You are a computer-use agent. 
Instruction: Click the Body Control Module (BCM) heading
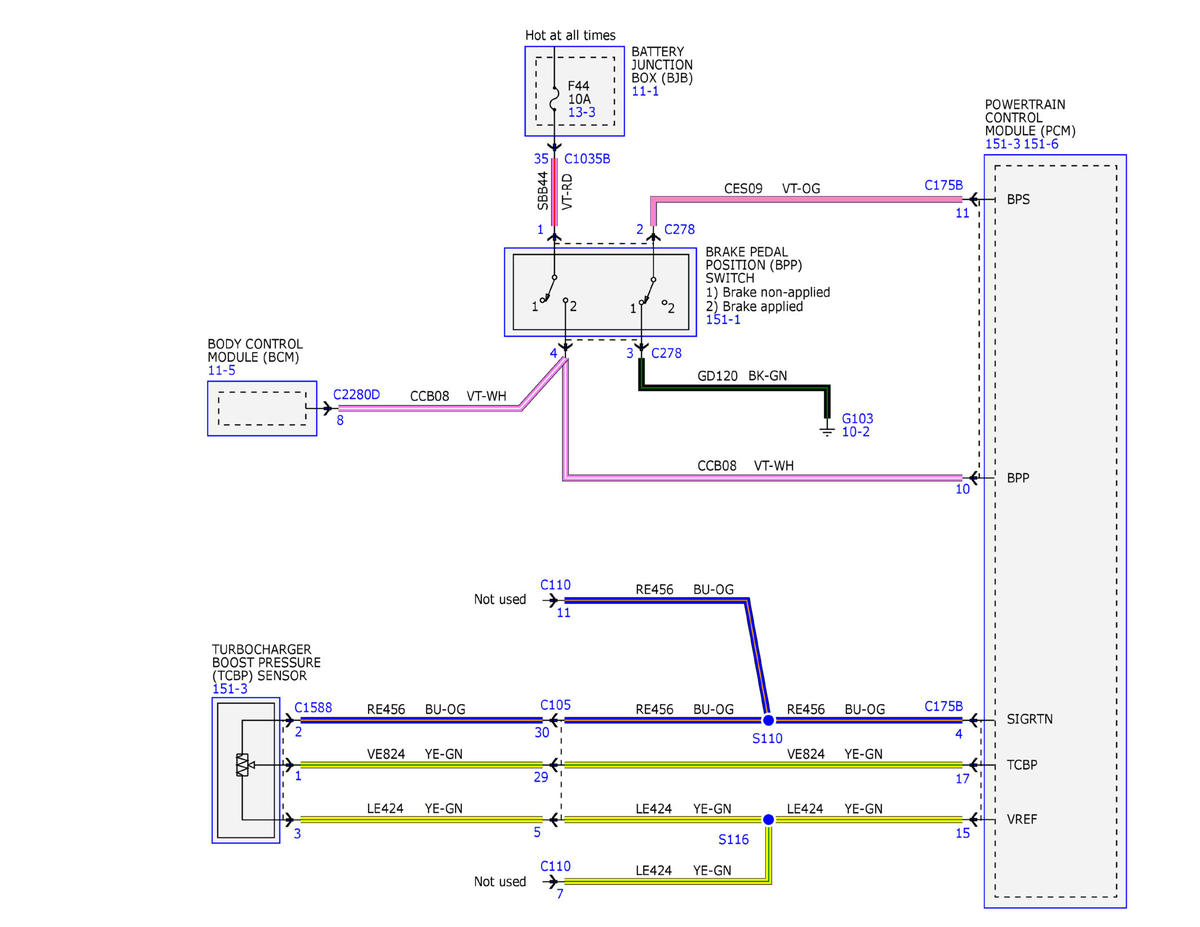pos(255,350)
